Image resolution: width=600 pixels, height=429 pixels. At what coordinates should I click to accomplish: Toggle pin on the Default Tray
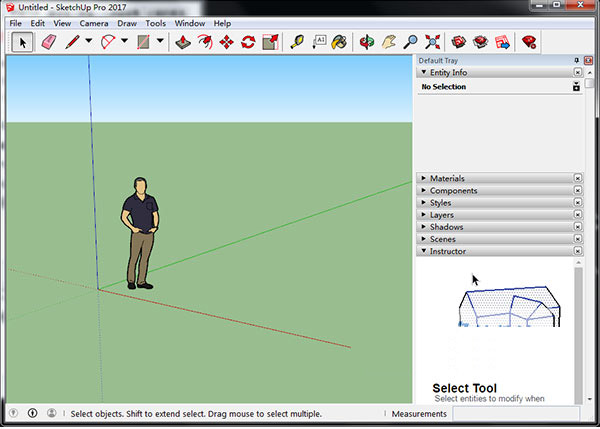pos(578,60)
